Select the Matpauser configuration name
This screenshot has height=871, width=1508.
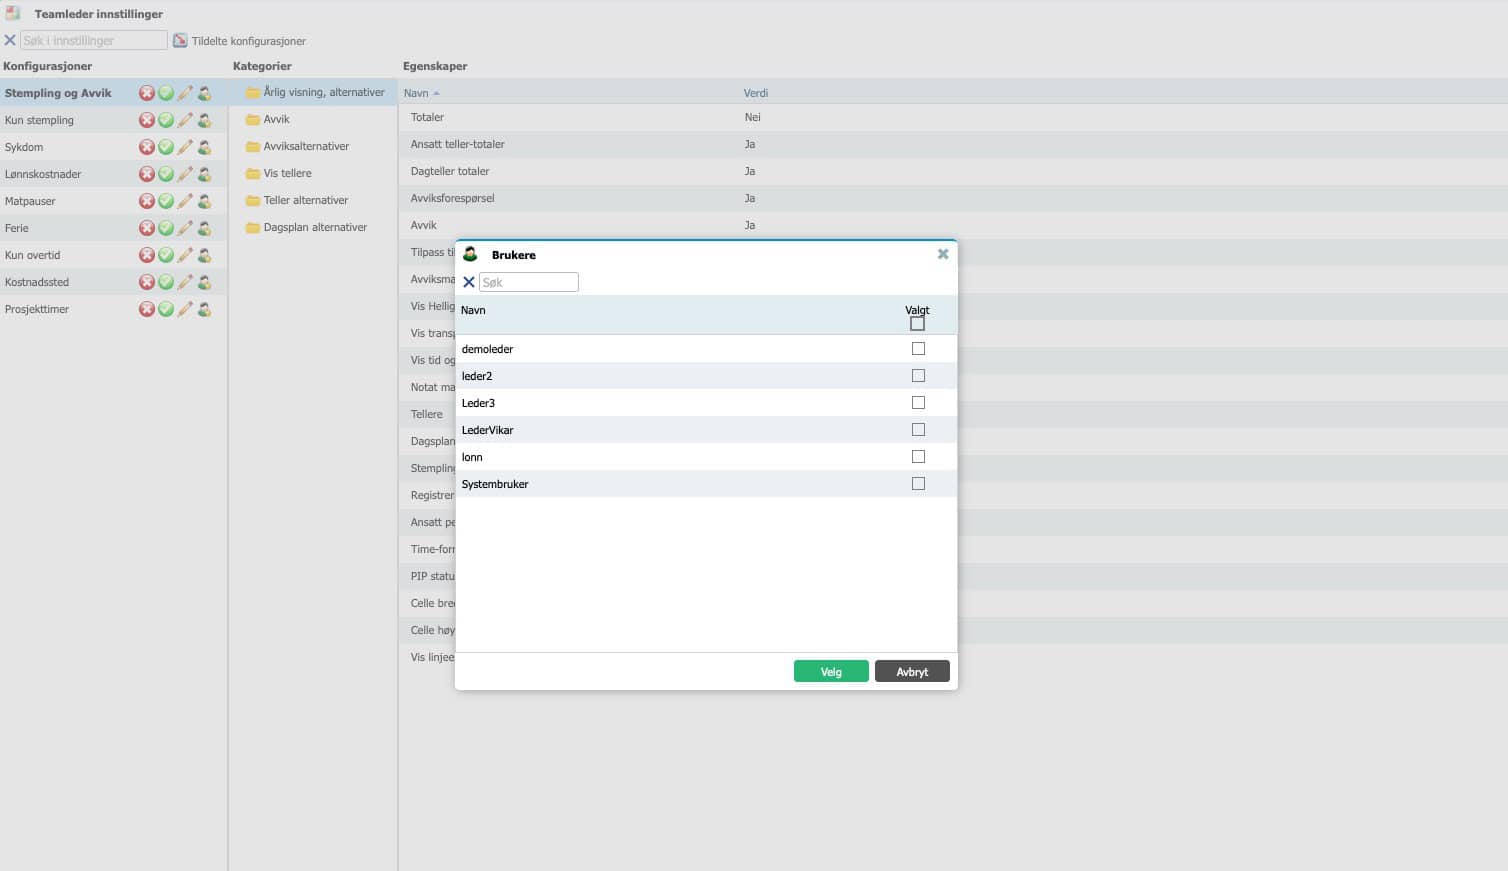pyautogui.click(x=30, y=201)
